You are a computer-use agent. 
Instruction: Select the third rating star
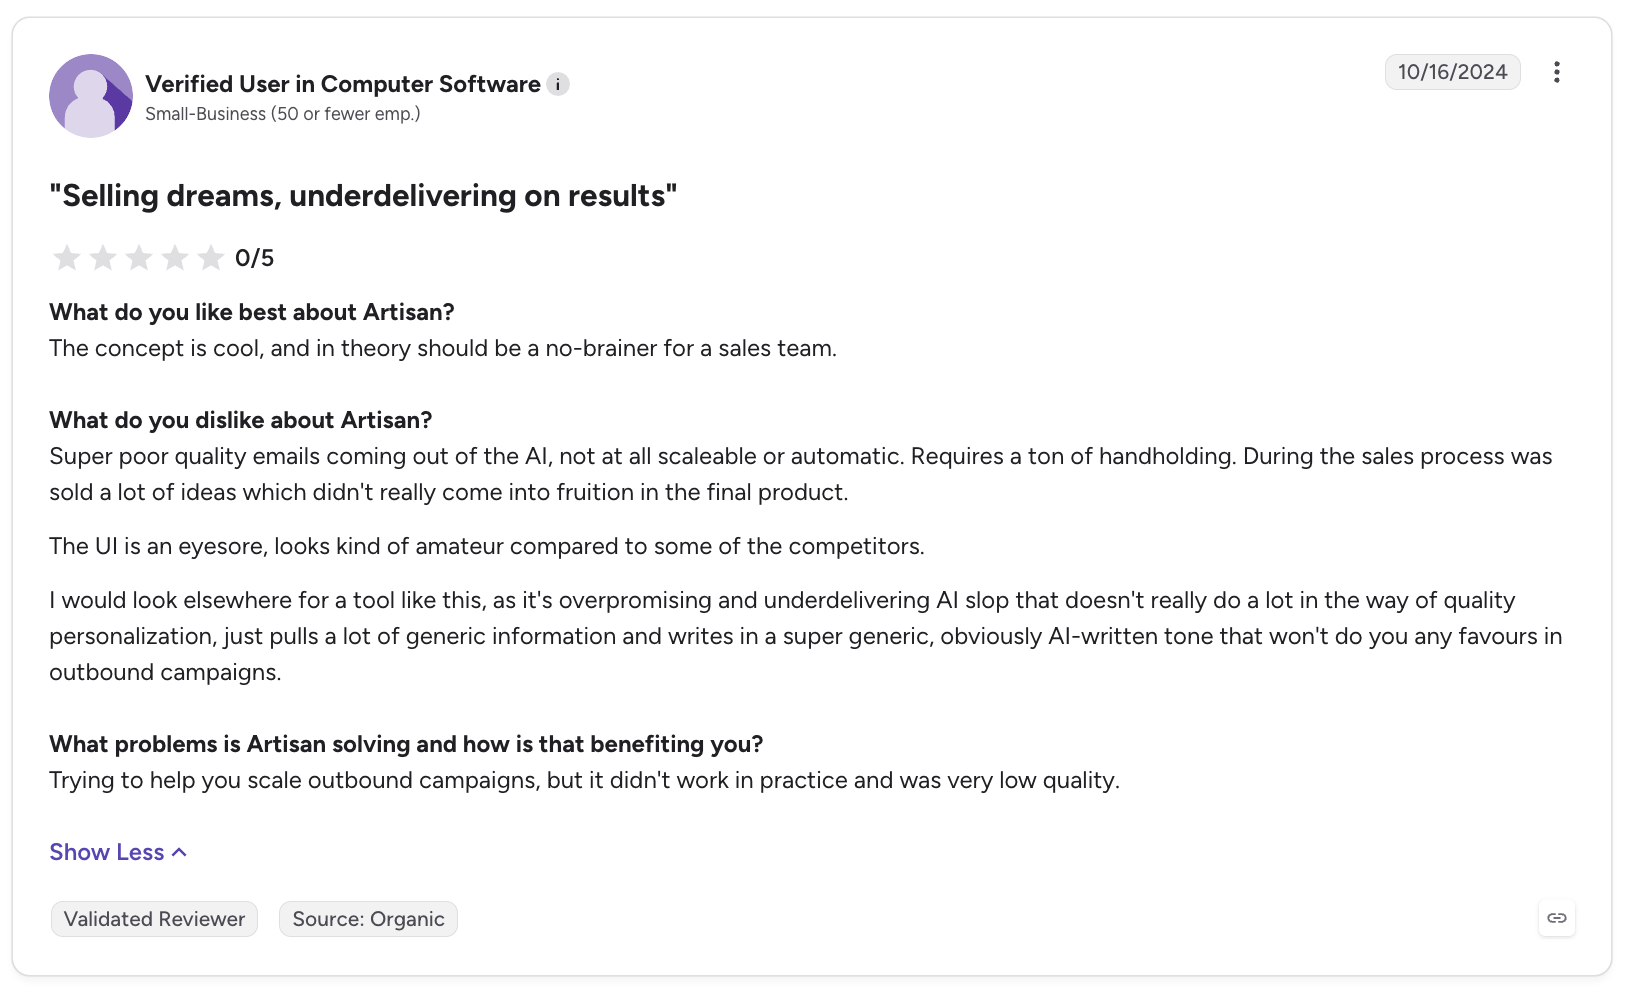pyautogui.click(x=139, y=258)
